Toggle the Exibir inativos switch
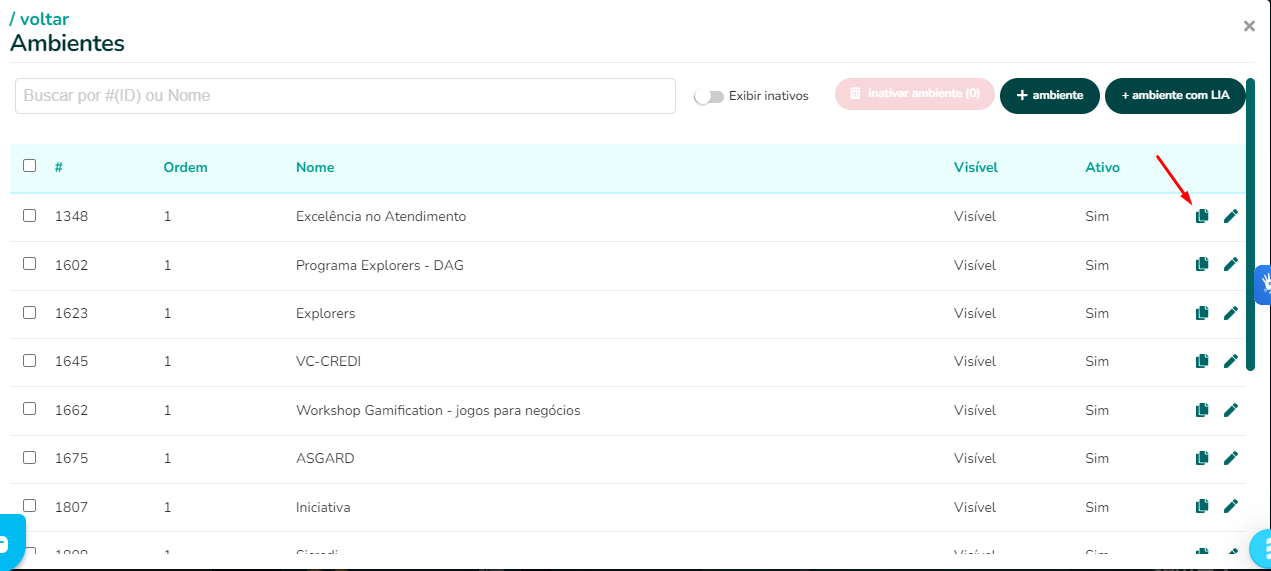This screenshot has width=1271, height=571. click(709, 97)
